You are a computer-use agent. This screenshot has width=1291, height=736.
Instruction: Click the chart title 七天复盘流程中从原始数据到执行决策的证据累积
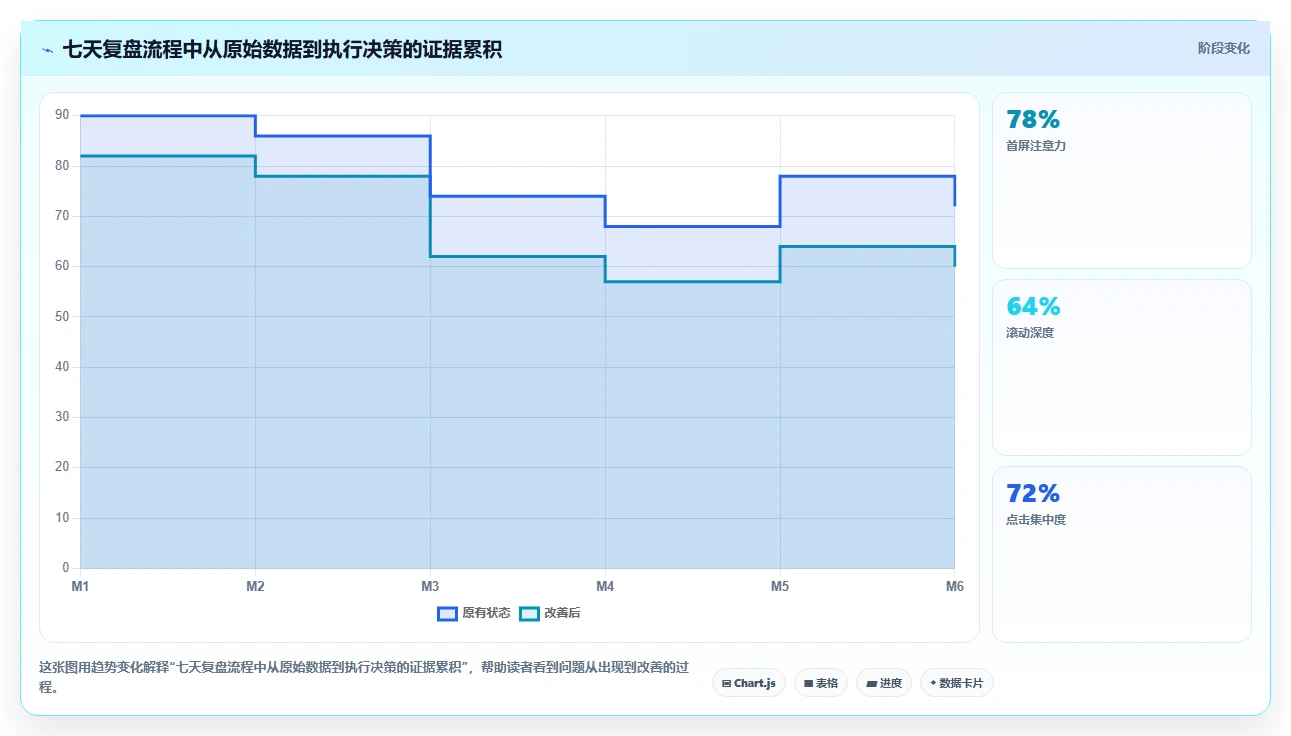click(282, 49)
